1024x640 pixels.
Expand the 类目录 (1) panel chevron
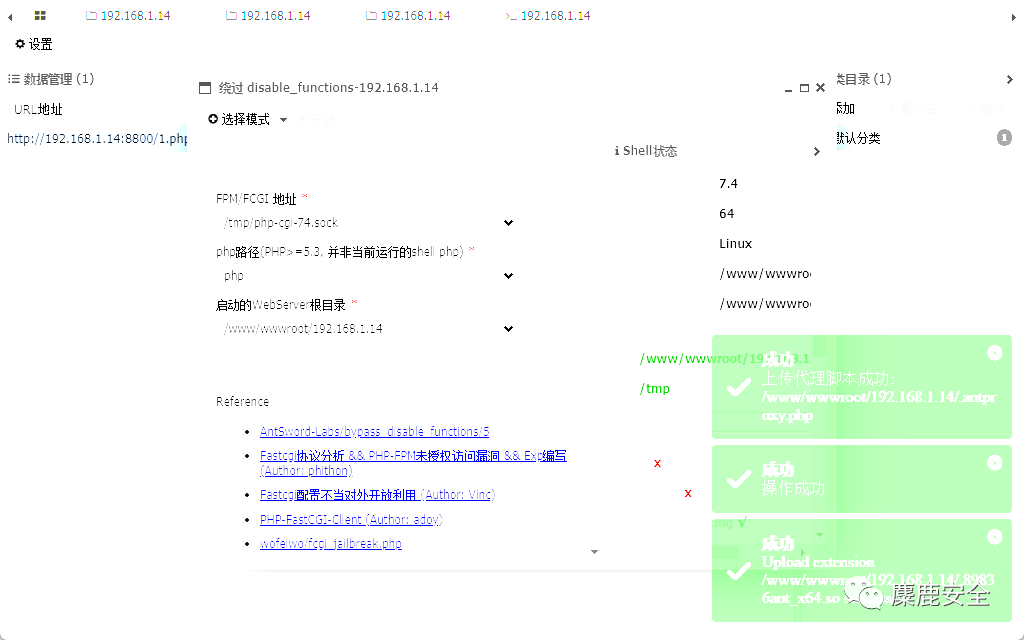point(1010,79)
